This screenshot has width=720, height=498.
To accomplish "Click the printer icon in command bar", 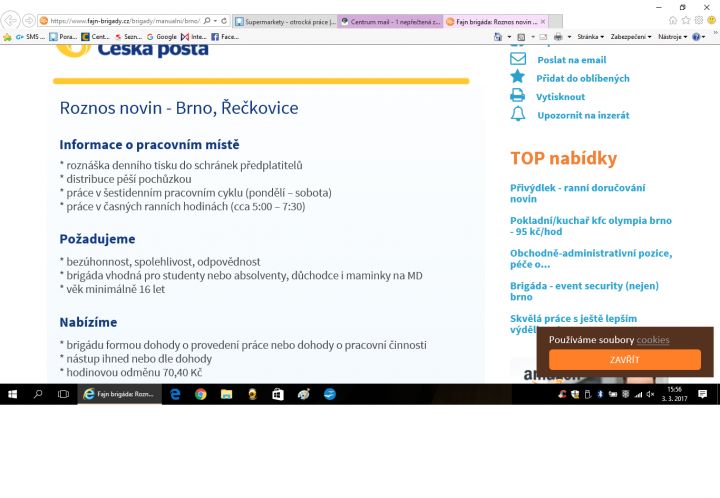I will coord(558,37).
